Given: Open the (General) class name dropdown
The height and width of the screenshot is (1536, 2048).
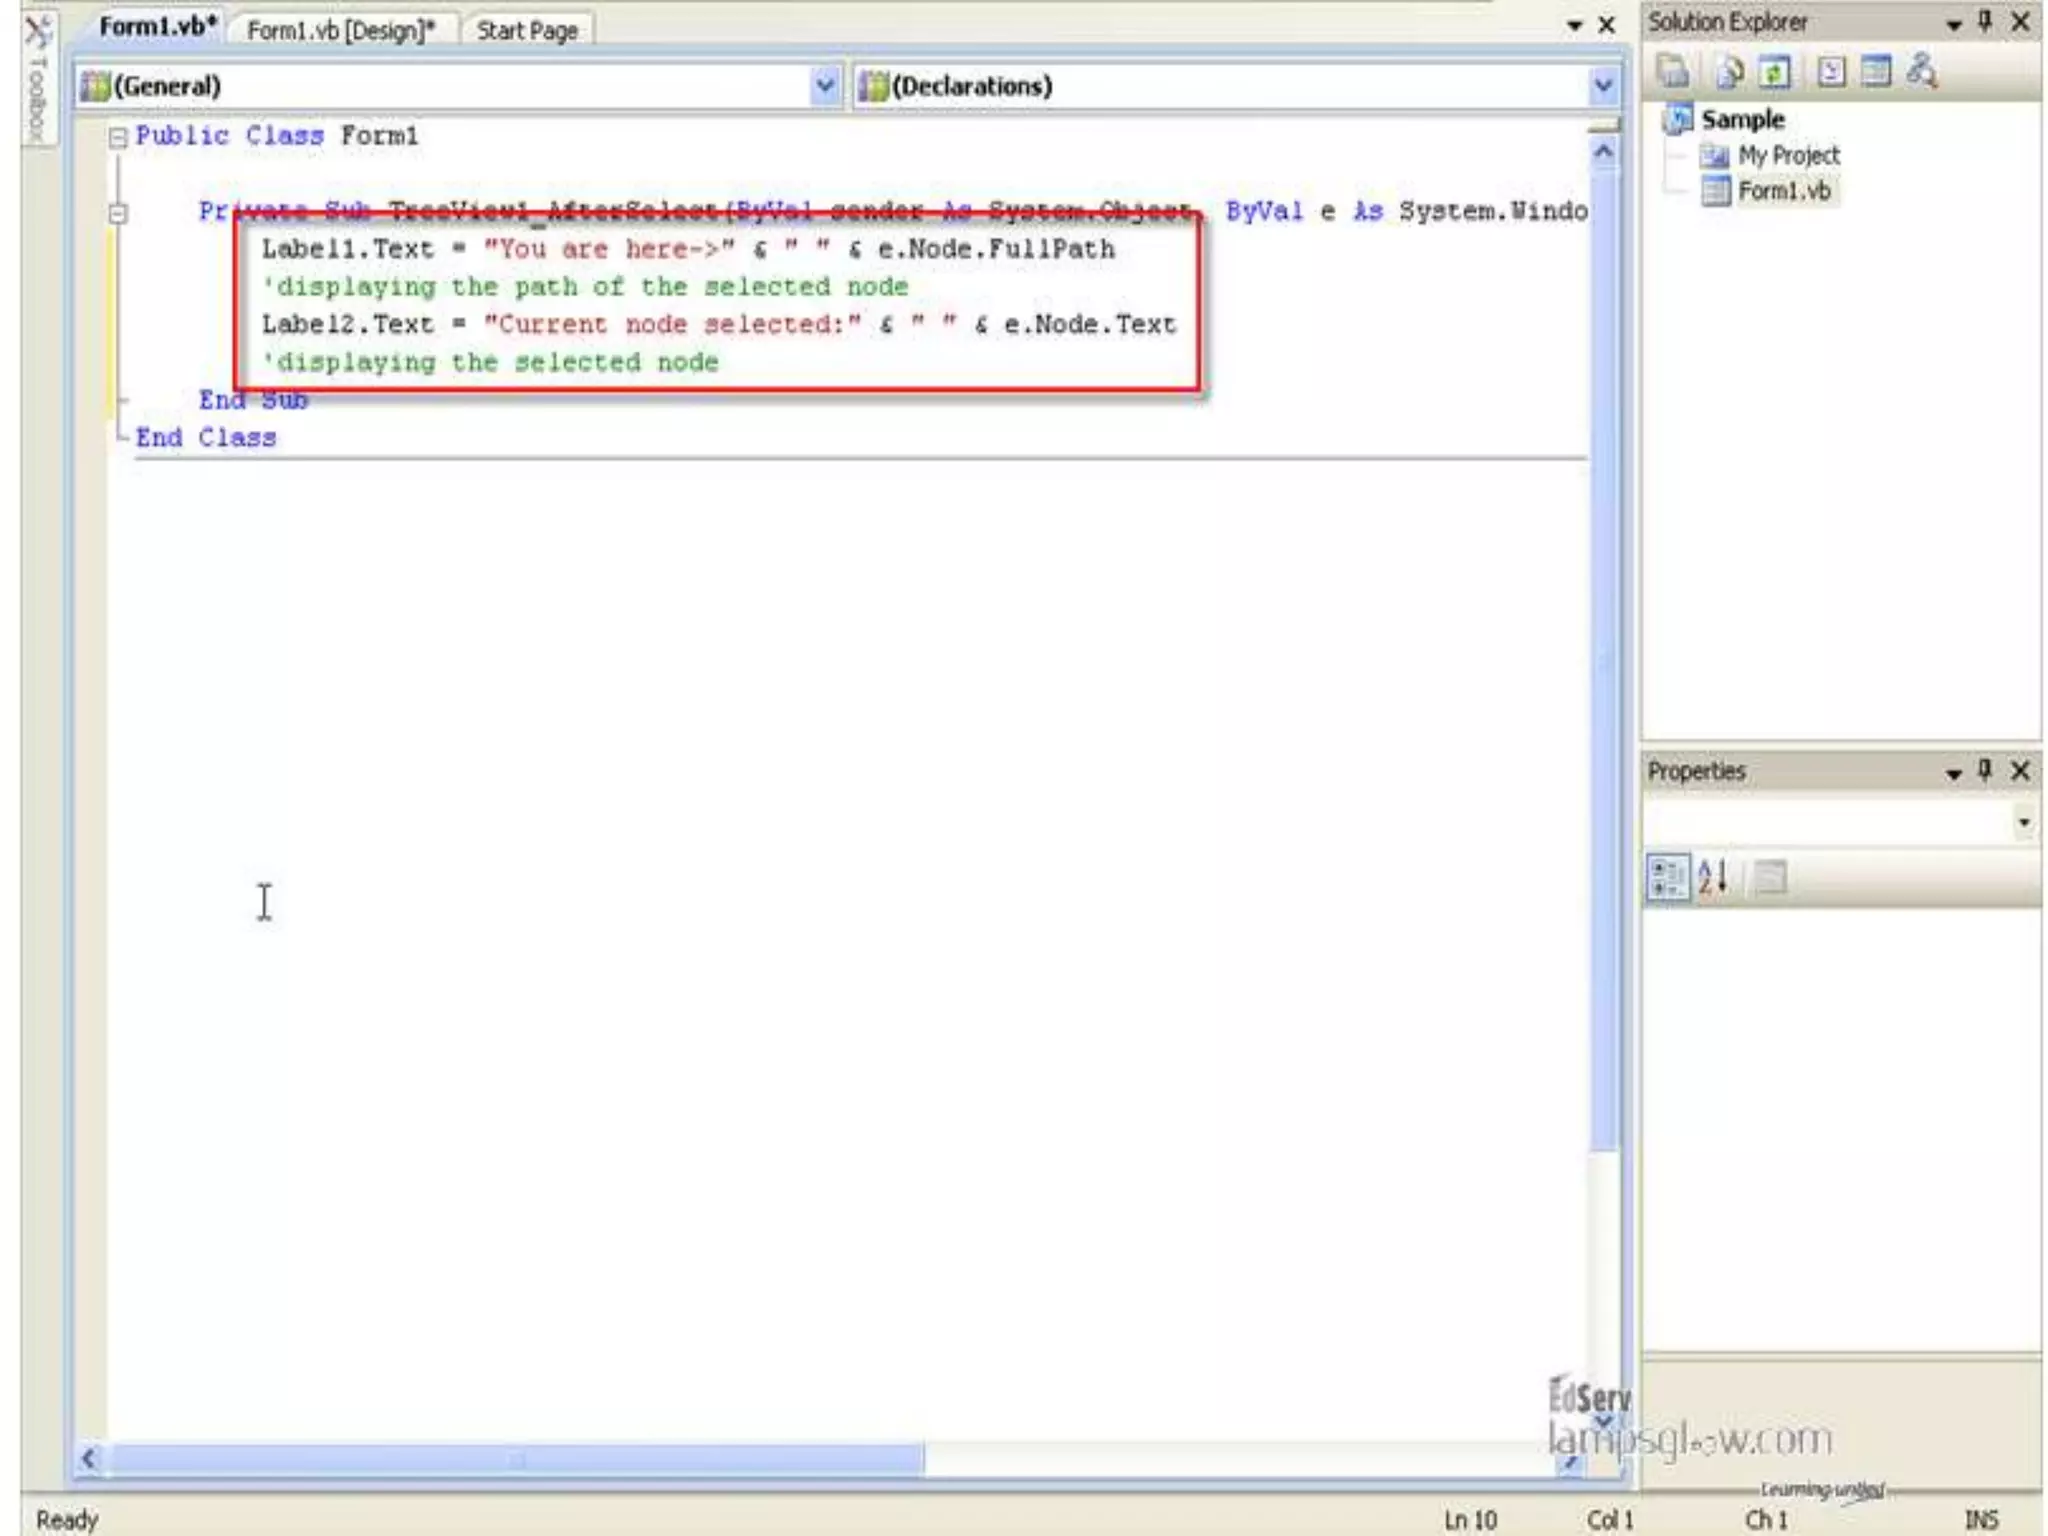Looking at the screenshot, I should click(825, 86).
